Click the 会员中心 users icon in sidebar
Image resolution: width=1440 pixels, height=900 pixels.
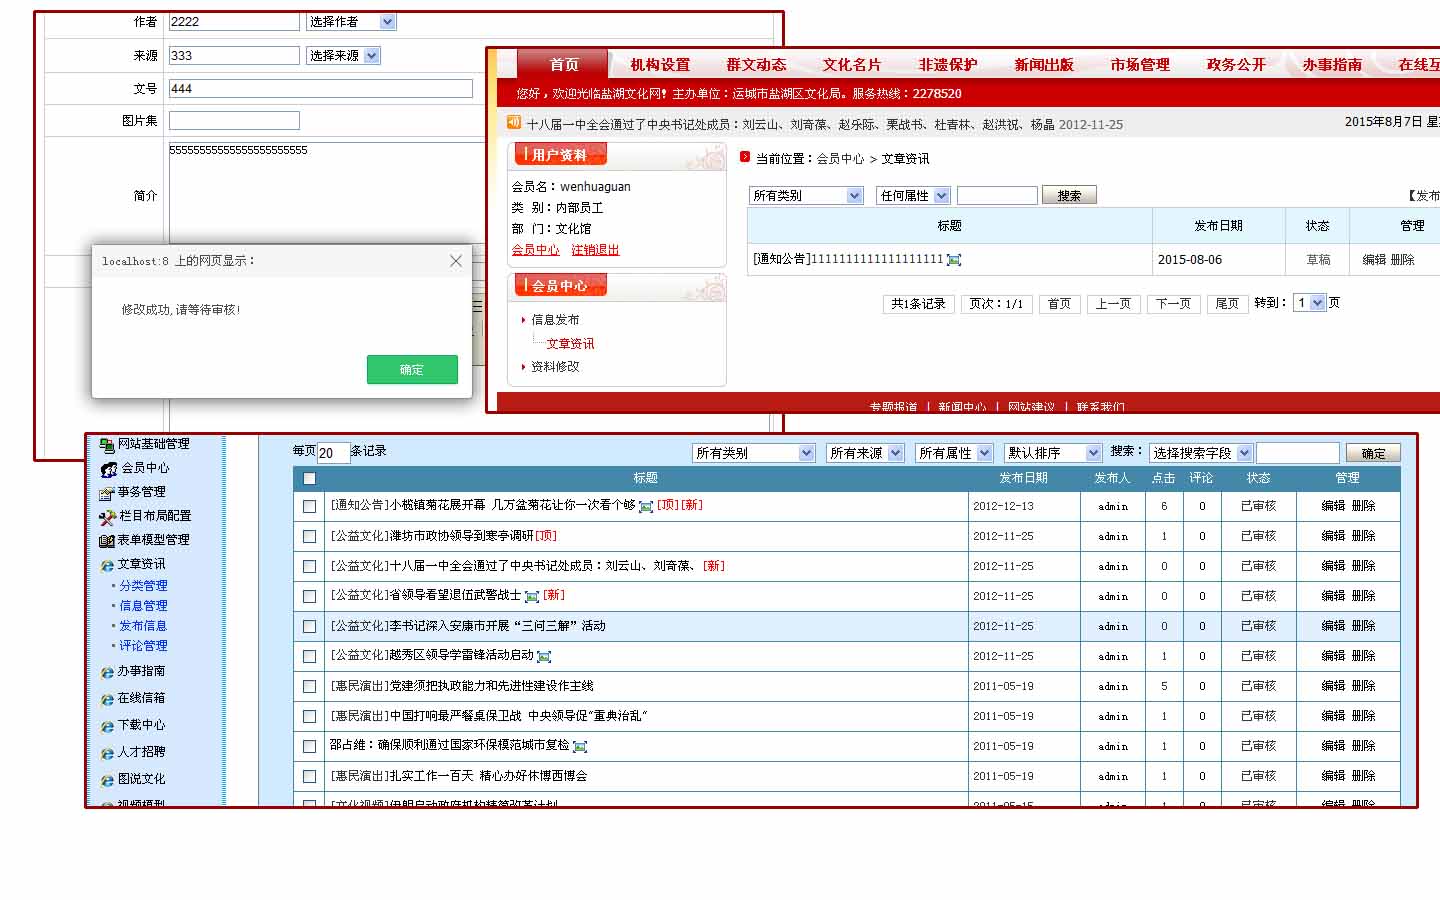pos(109,469)
